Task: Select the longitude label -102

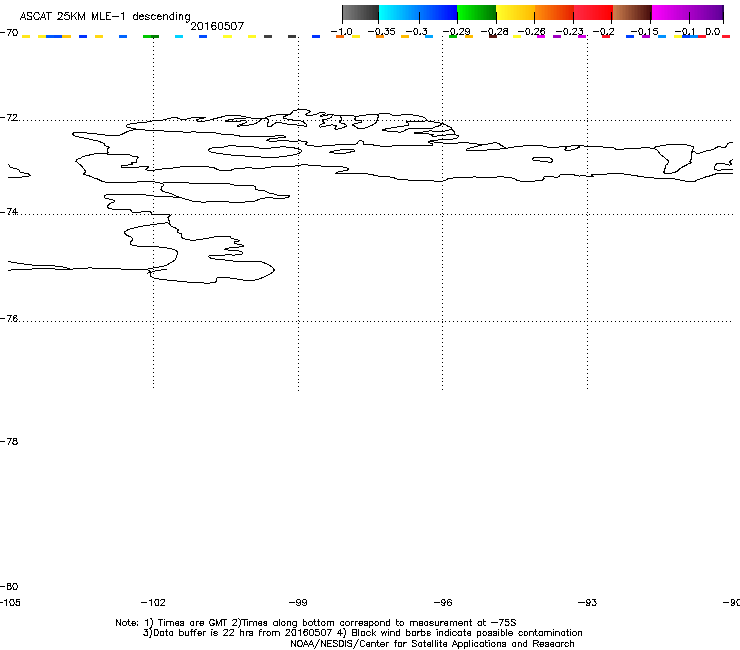Action: point(153,602)
